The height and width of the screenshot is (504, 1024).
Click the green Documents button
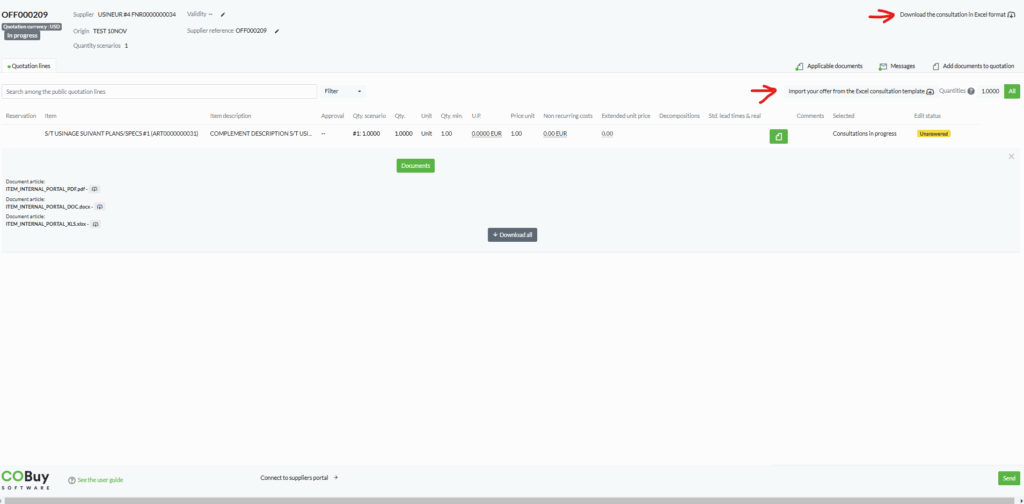pyautogui.click(x=415, y=165)
